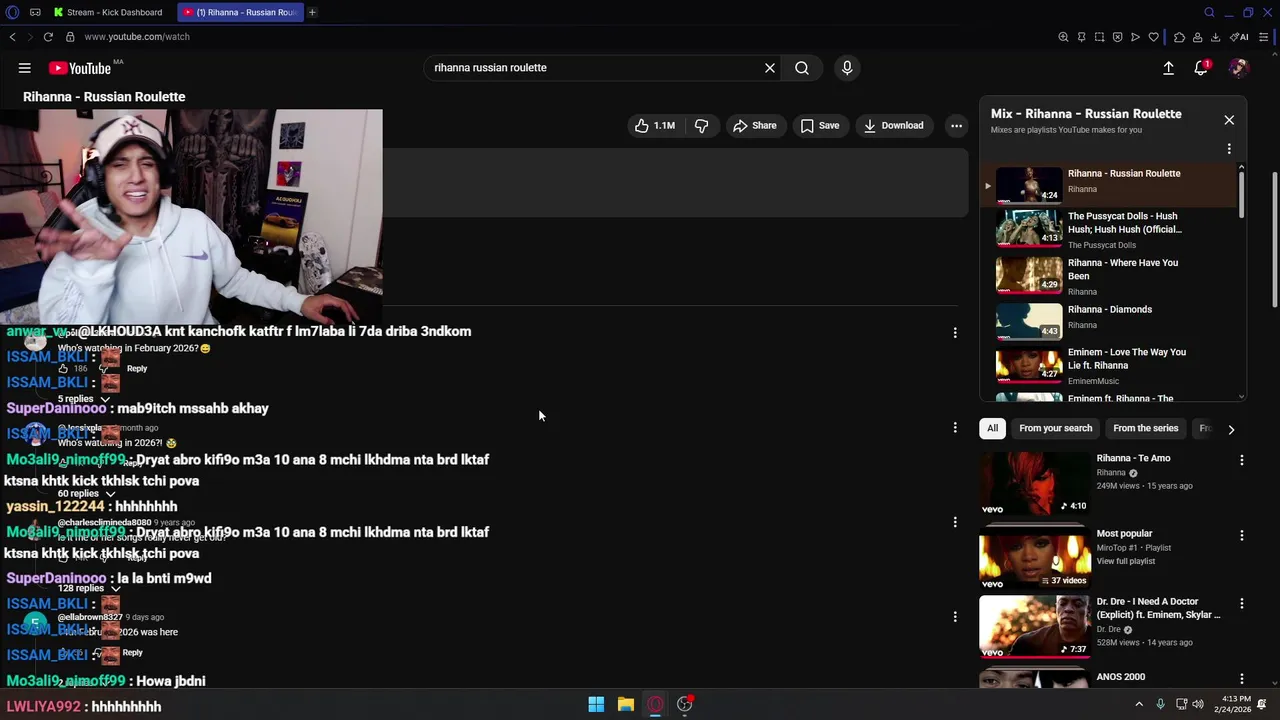This screenshot has width=1280, height=720.
Task: Take a snapshot with the browser capture icon
Action: pyautogui.click(x=1099, y=37)
